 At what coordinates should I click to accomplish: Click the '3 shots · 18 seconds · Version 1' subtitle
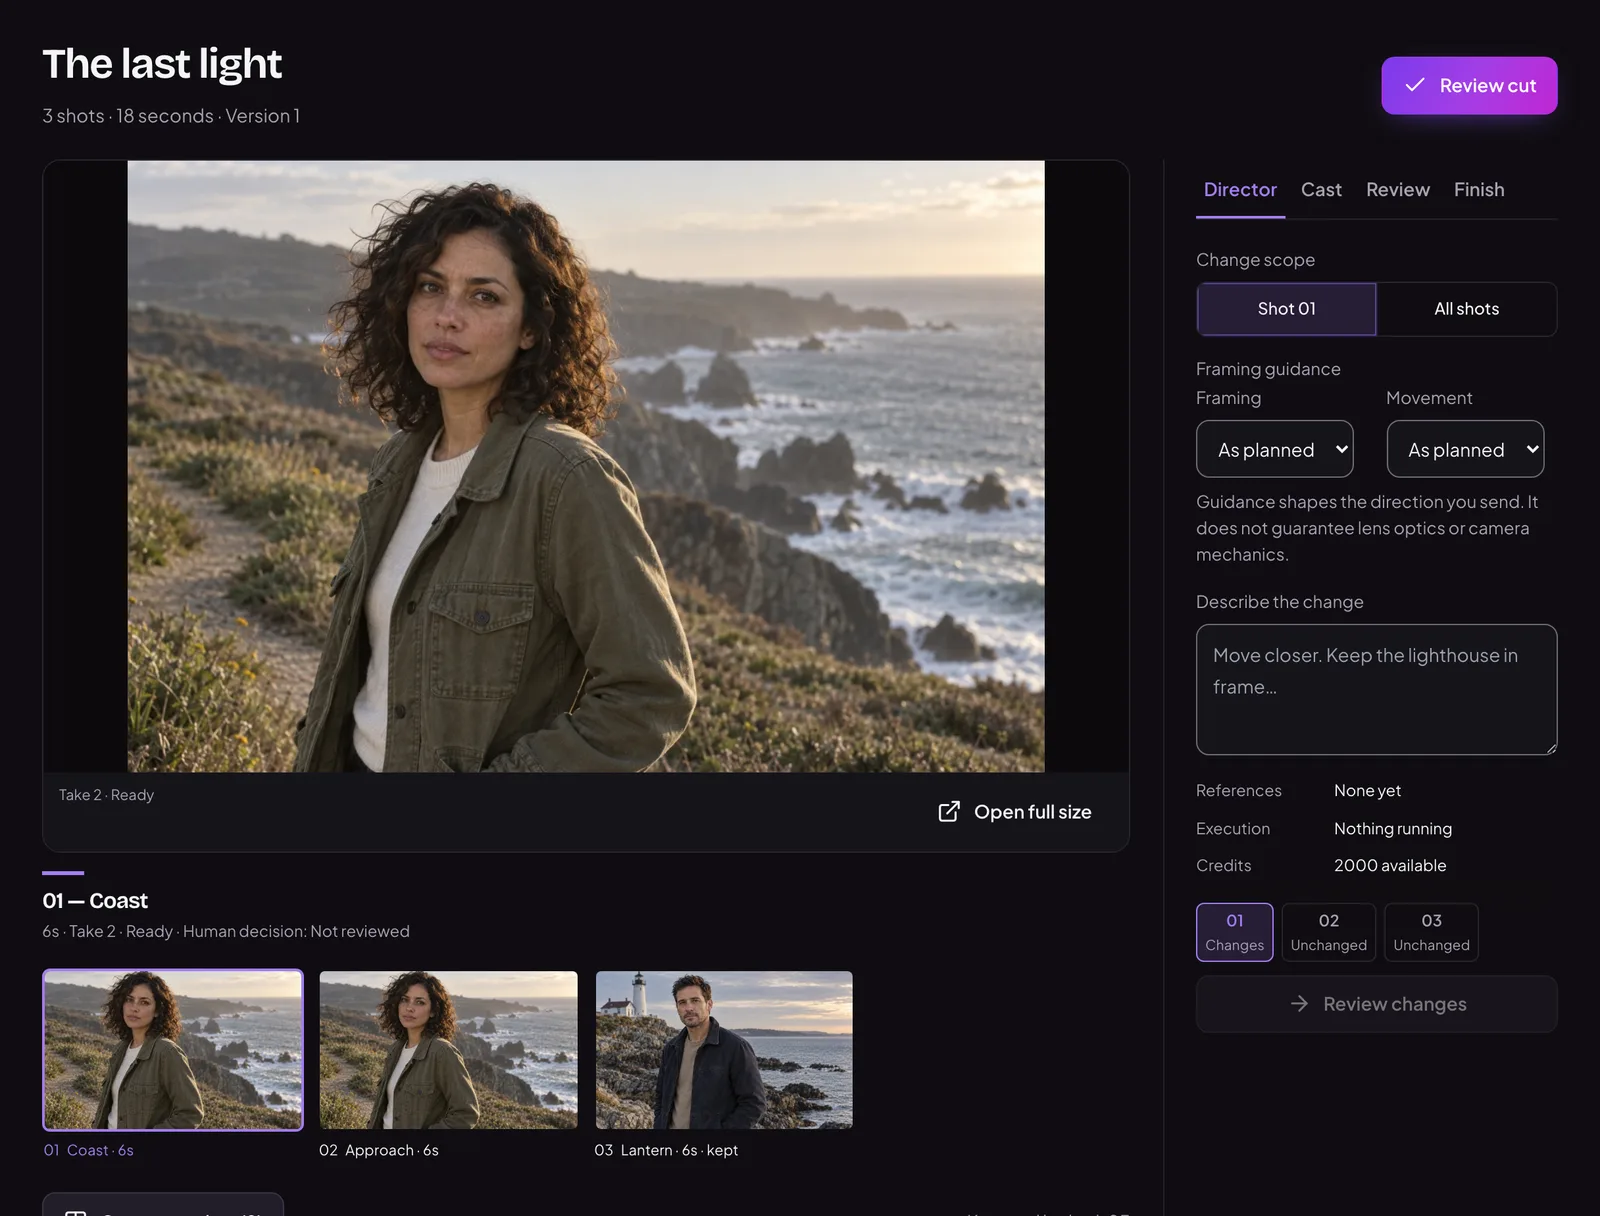[x=171, y=116]
